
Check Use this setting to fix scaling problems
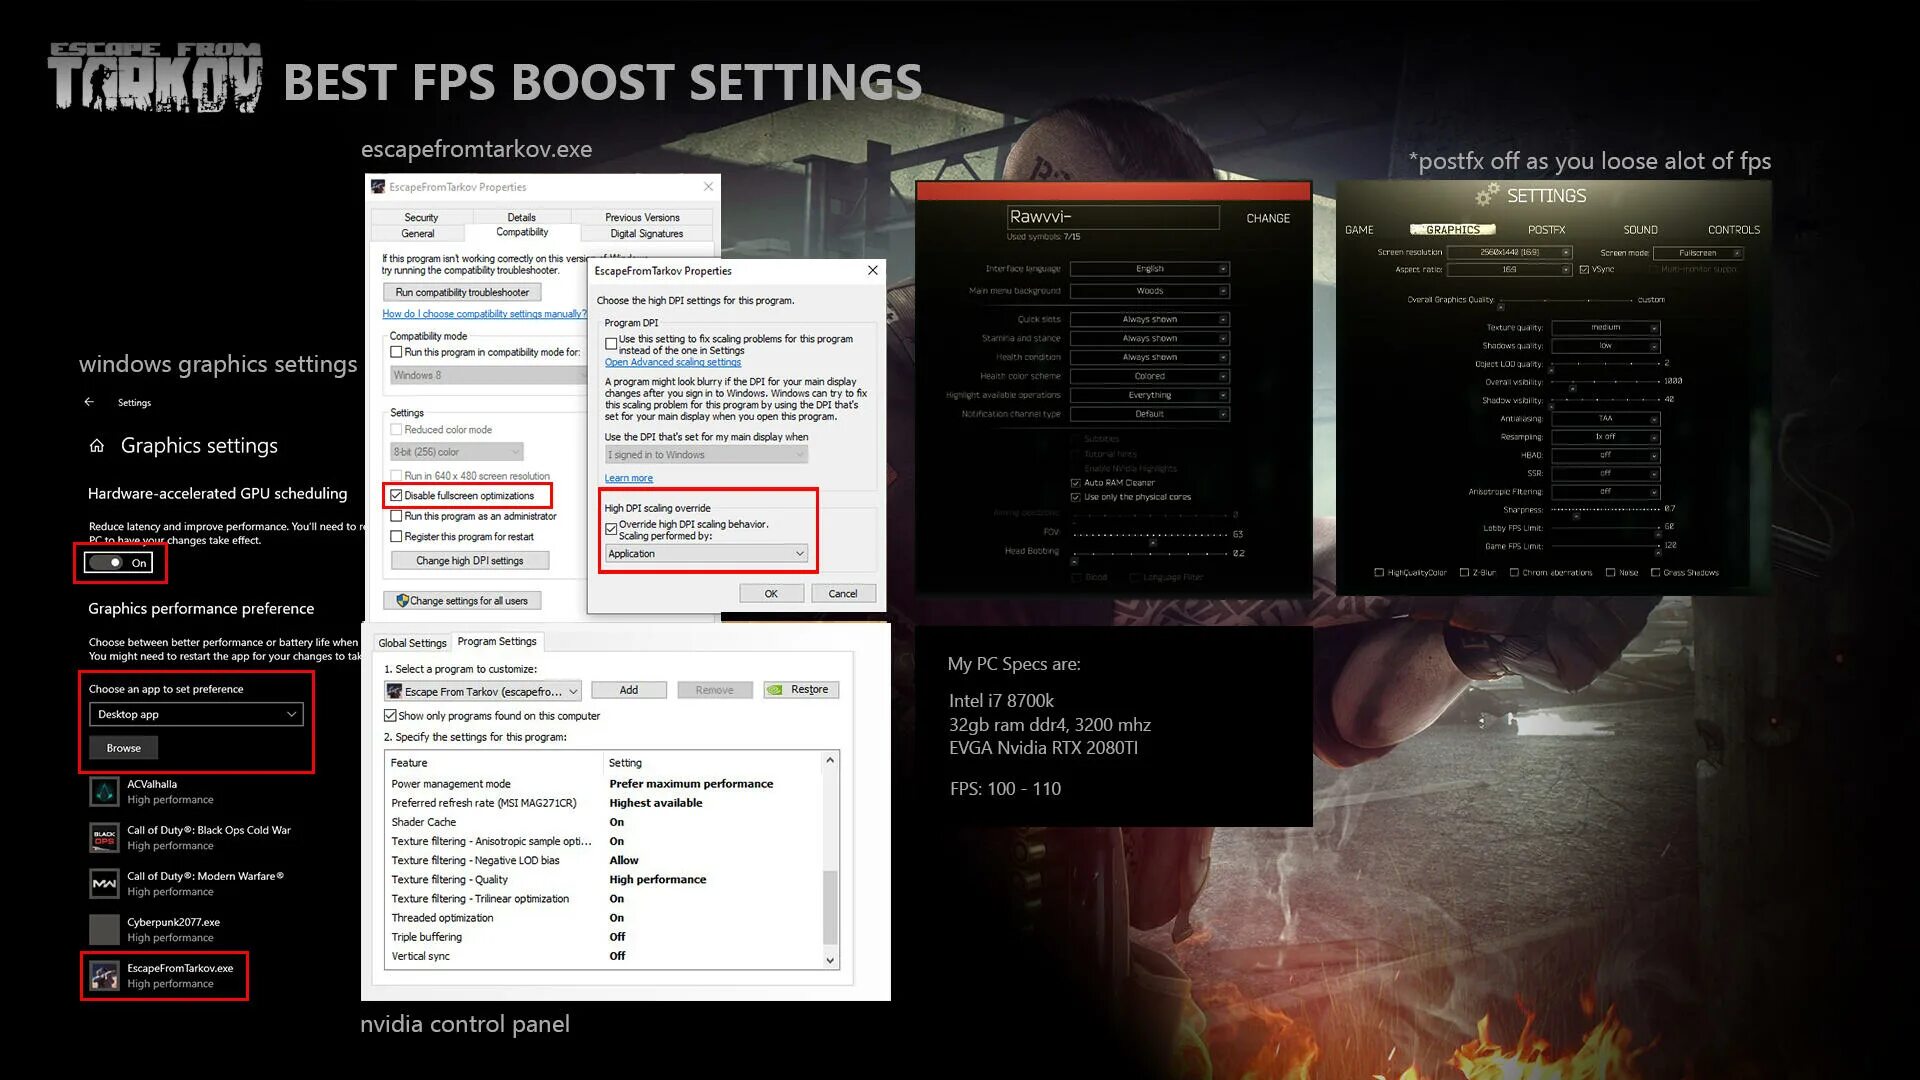pos(611,344)
